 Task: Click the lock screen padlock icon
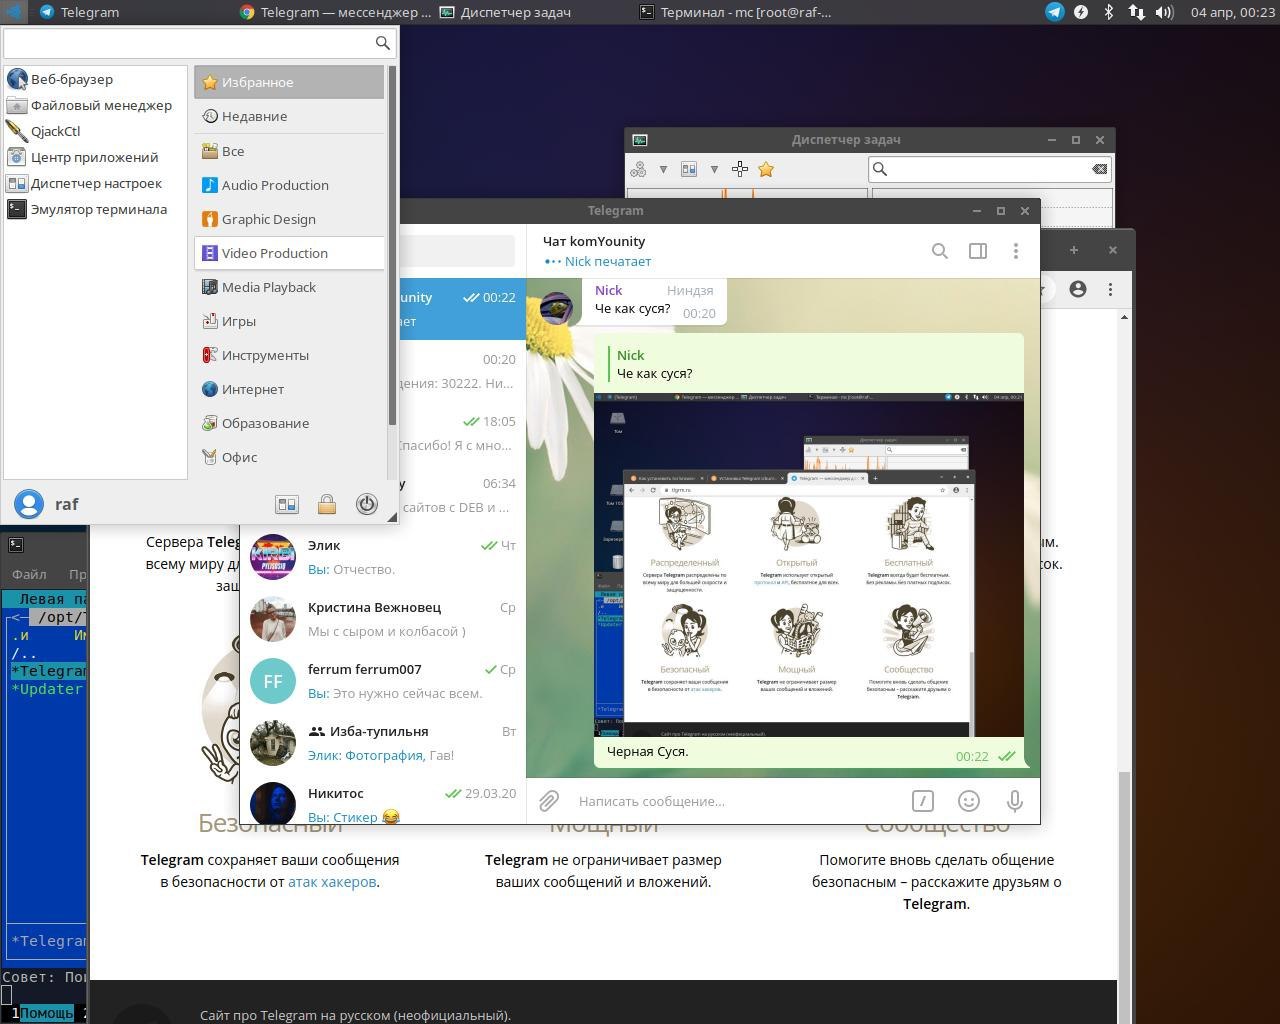coord(327,505)
